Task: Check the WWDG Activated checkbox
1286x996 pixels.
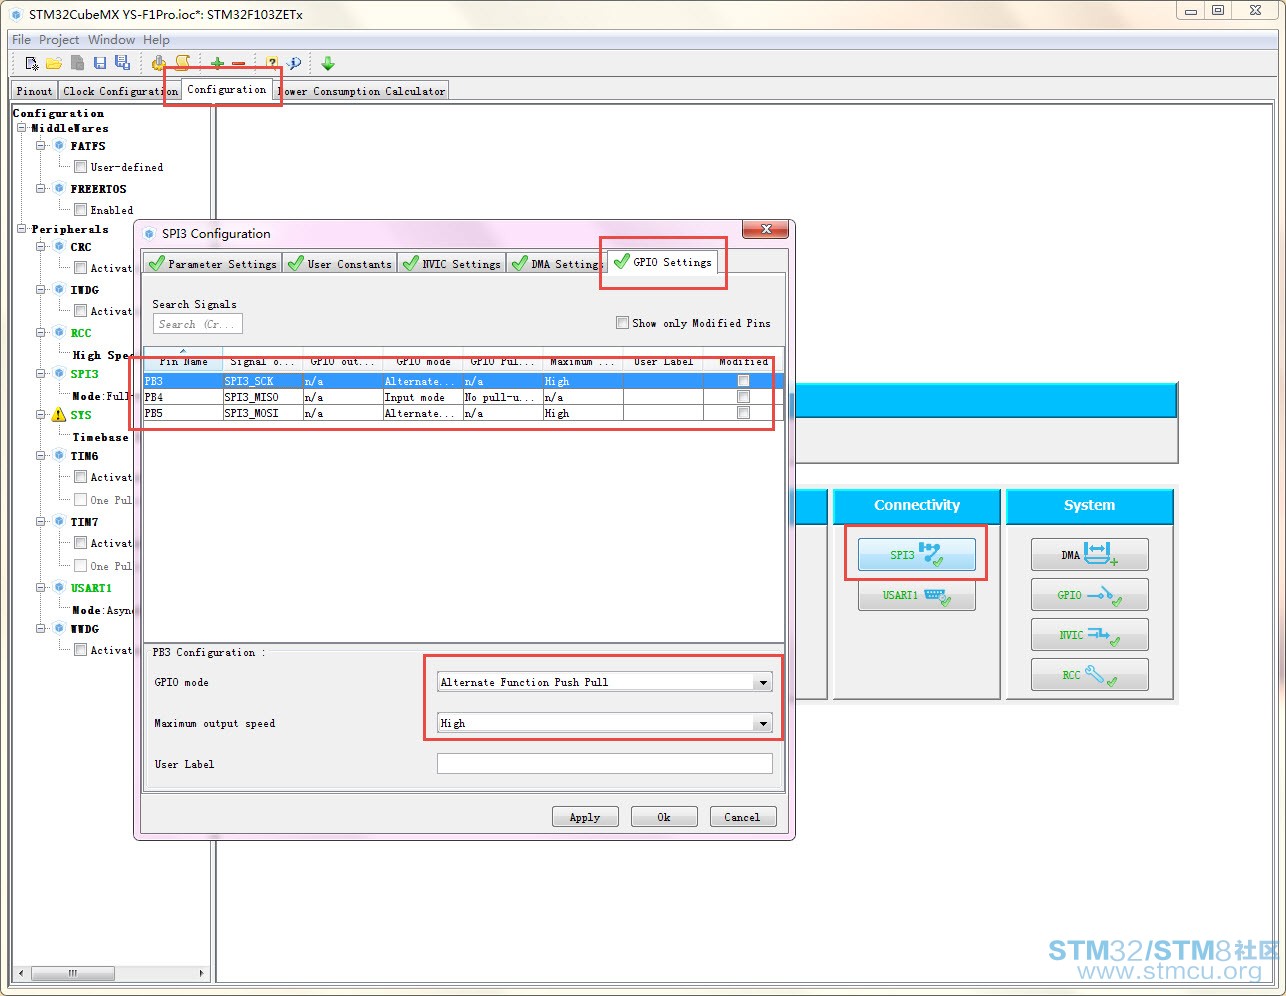Action: [80, 649]
